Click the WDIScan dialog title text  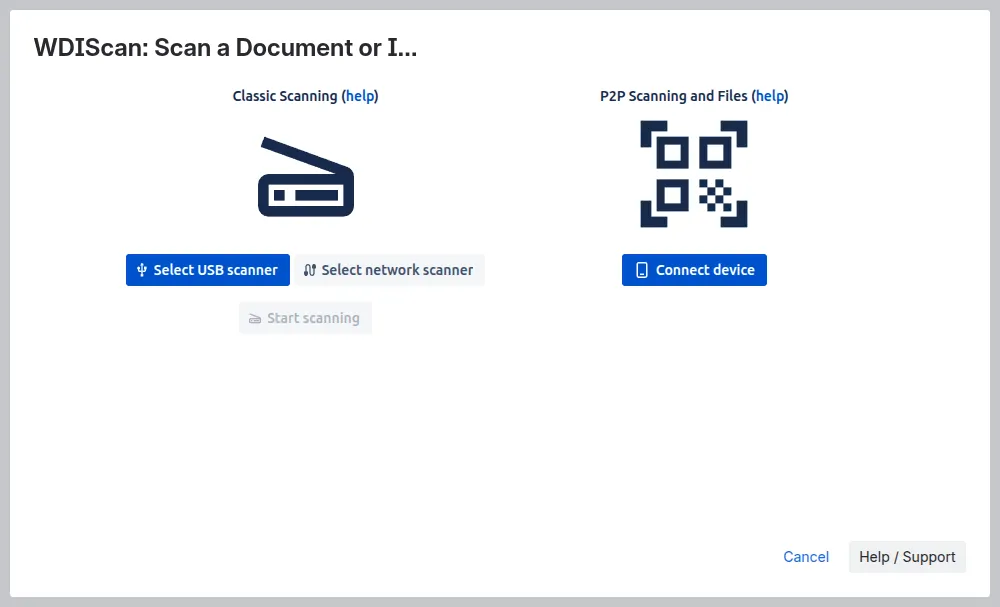[225, 48]
